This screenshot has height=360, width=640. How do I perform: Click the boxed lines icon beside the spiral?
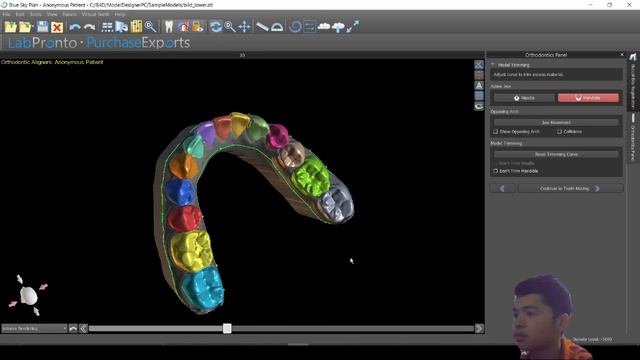click(x=309, y=27)
